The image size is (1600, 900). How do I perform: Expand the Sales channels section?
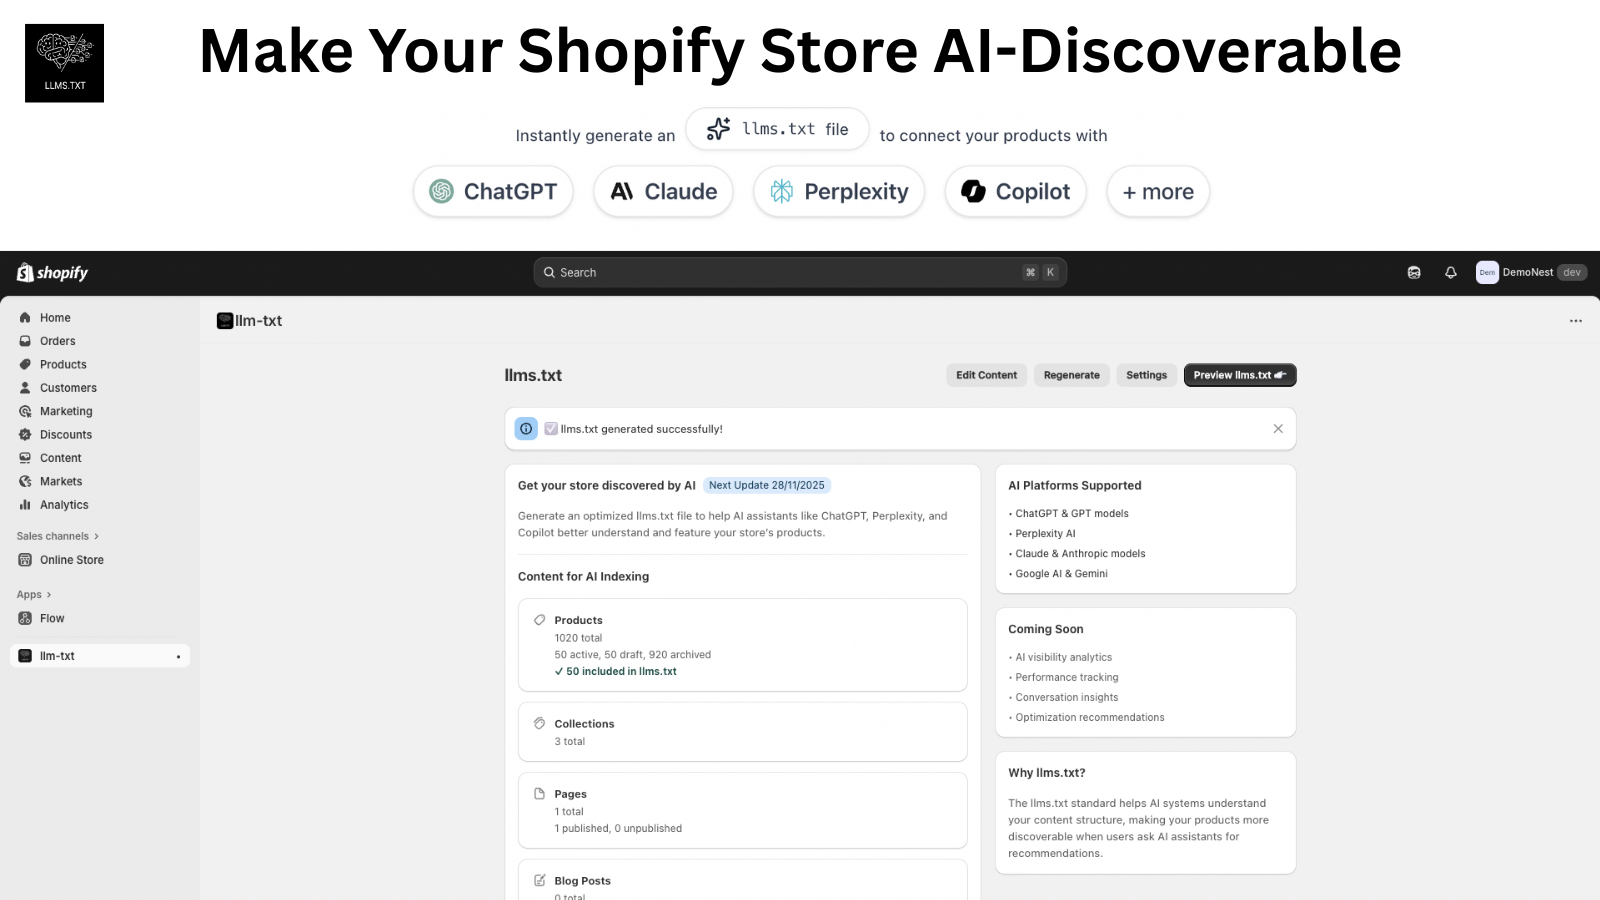click(x=57, y=536)
